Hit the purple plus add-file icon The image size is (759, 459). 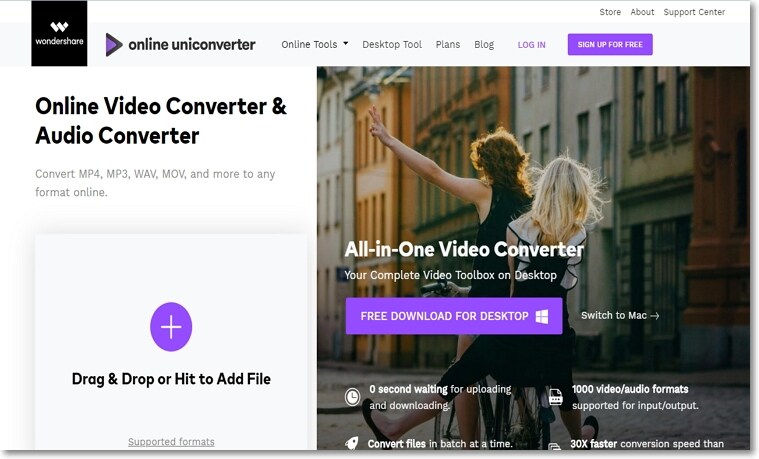coord(171,327)
